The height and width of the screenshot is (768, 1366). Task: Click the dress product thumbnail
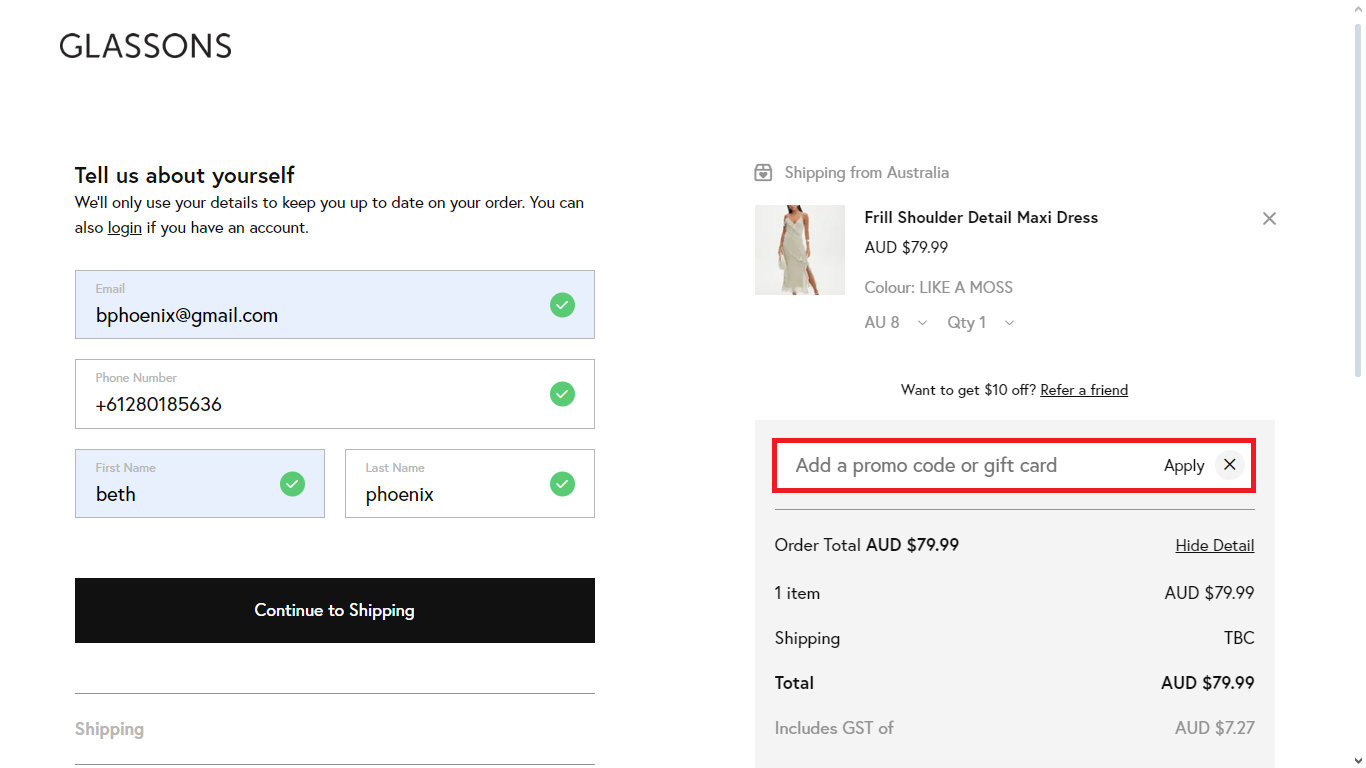(x=799, y=250)
